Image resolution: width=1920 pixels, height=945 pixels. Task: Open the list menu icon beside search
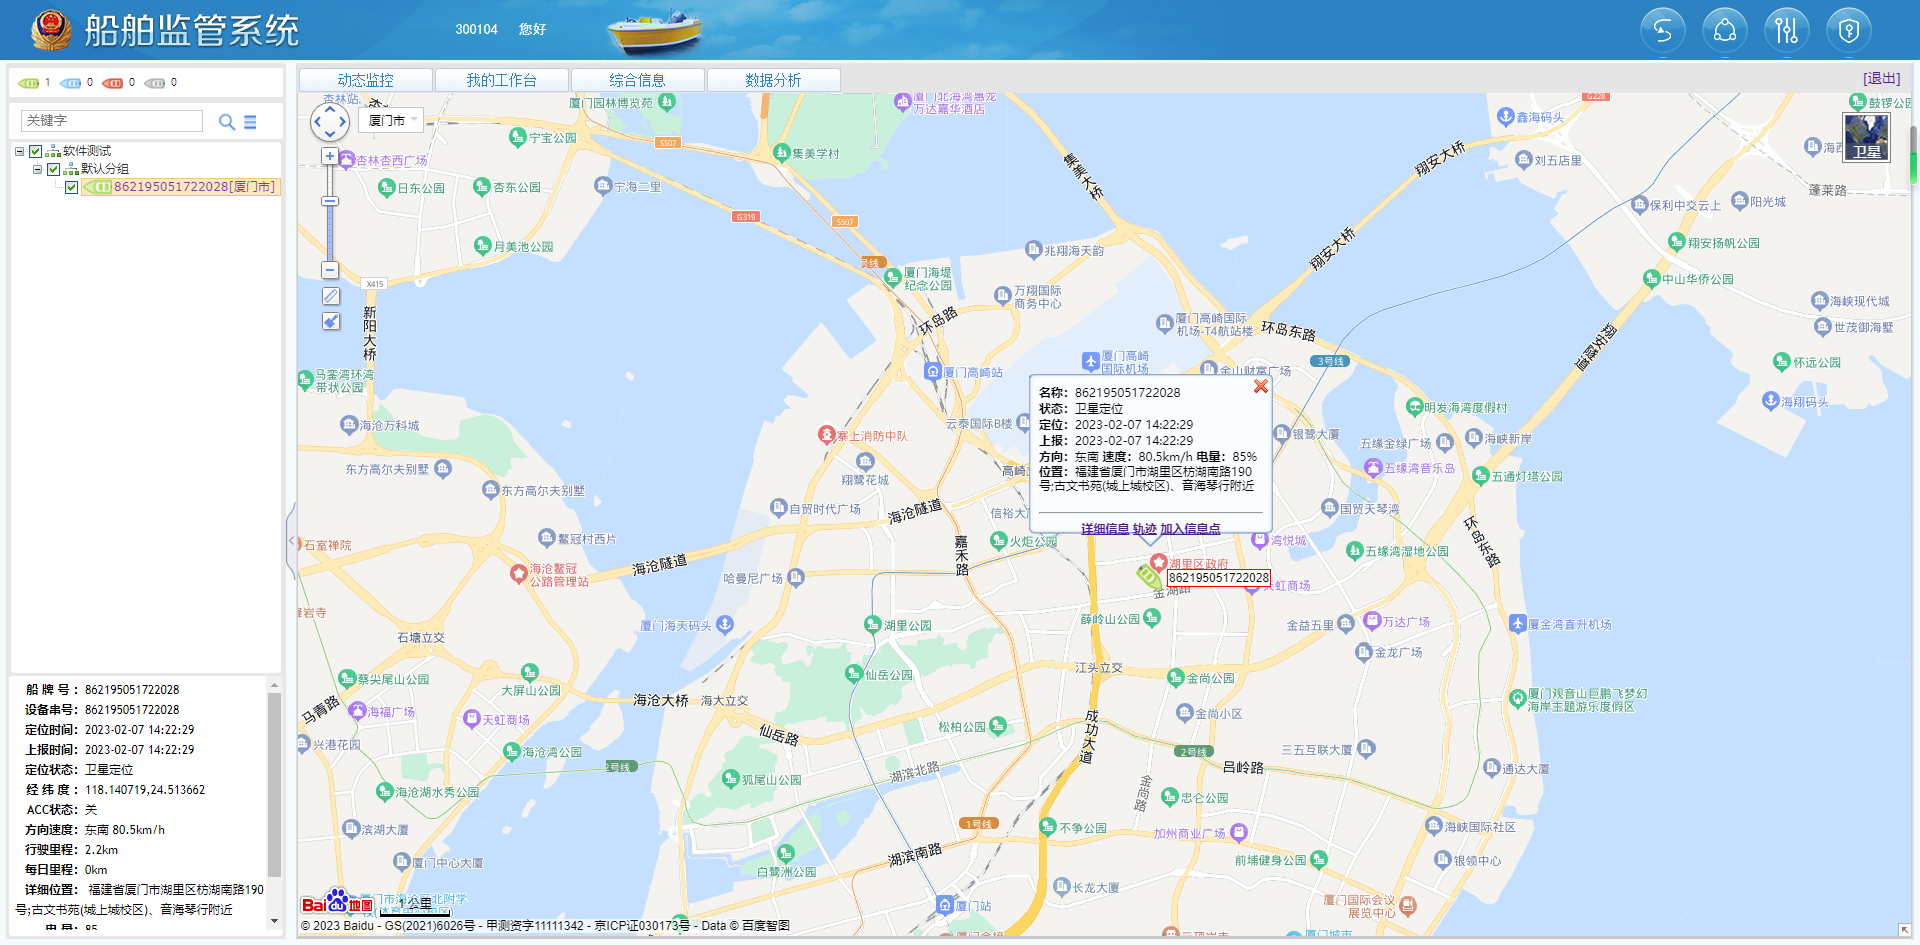click(x=250, y=122)
